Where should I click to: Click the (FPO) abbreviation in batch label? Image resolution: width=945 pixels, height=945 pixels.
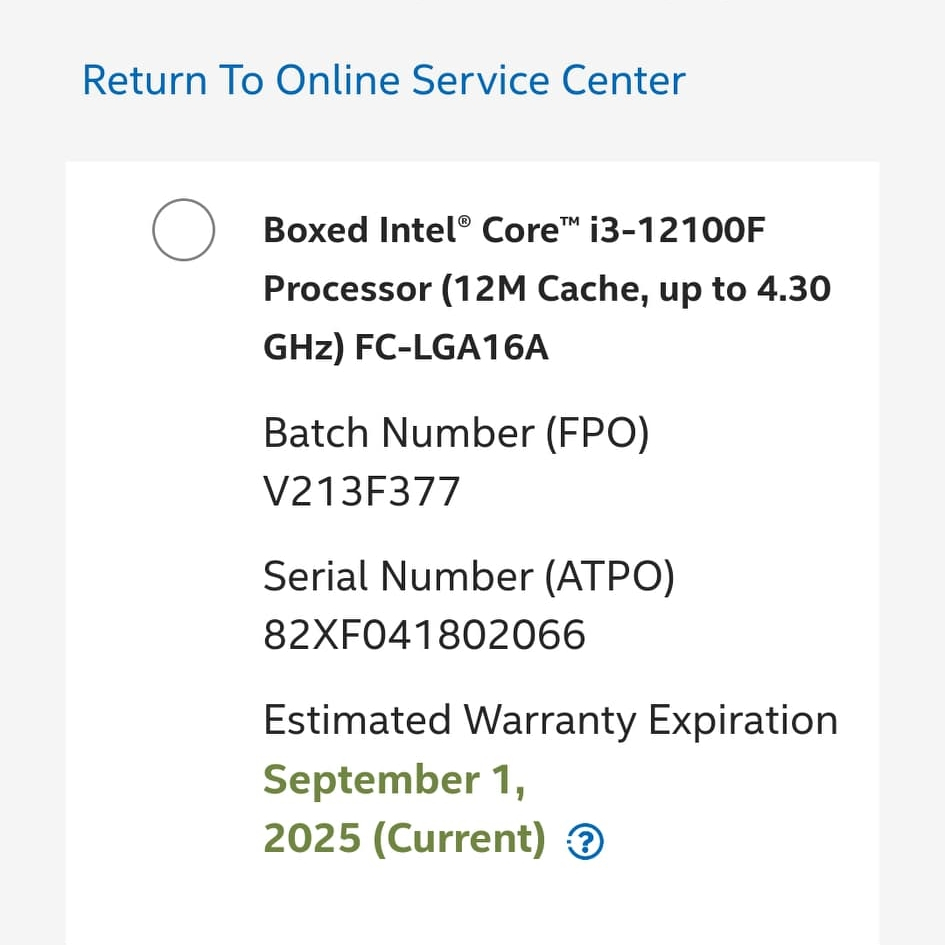click(596, 433)
